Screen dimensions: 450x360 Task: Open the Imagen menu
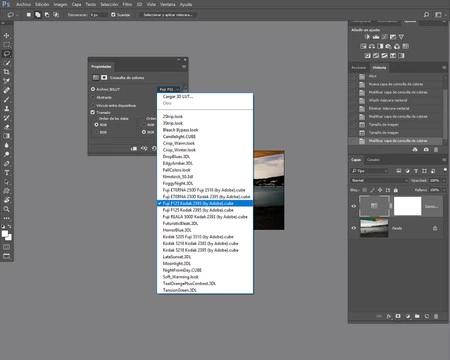tap(60, 4)
